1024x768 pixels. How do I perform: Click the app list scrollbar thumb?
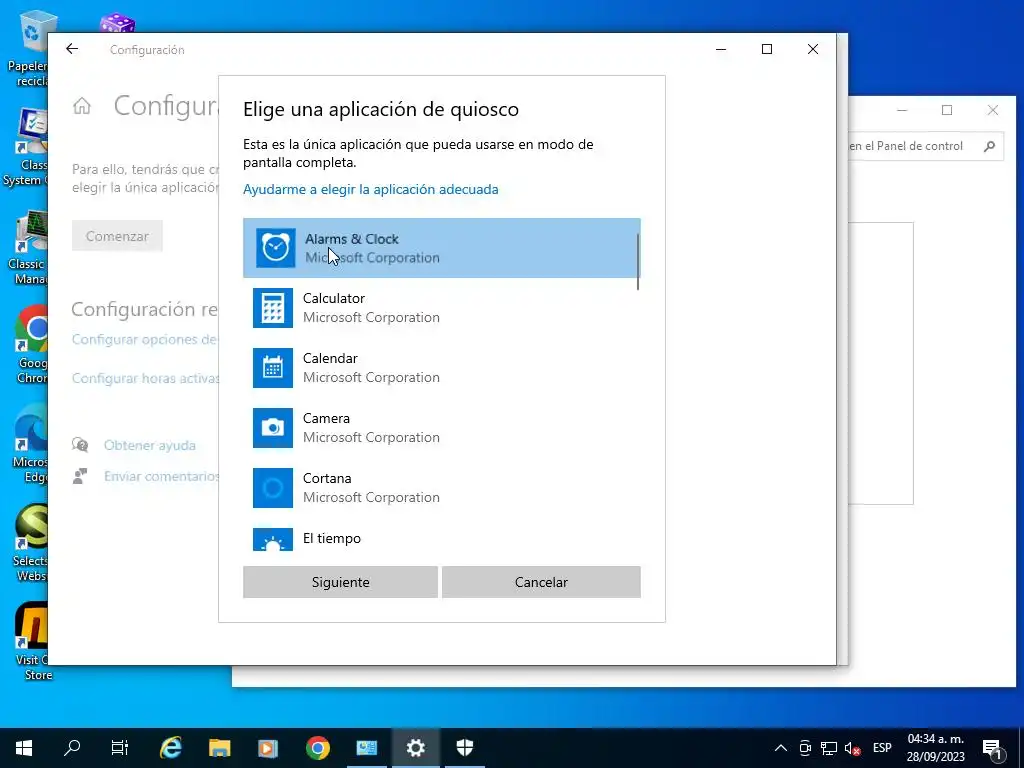click(x=637, y=261)
